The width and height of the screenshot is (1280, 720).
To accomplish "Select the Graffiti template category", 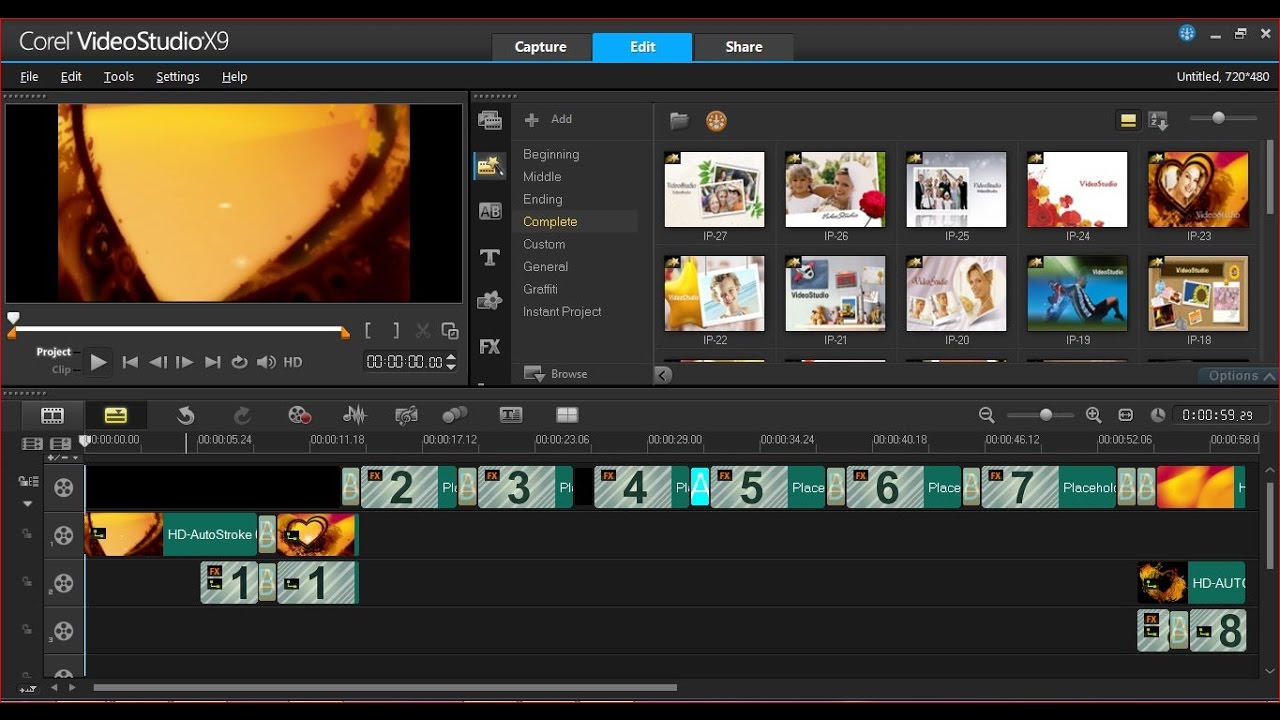I will (541, 289).
